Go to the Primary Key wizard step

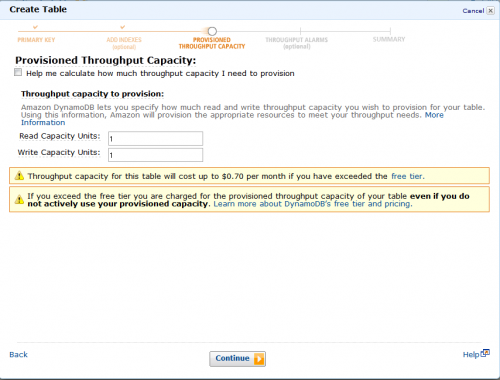[x=36, y=40]
